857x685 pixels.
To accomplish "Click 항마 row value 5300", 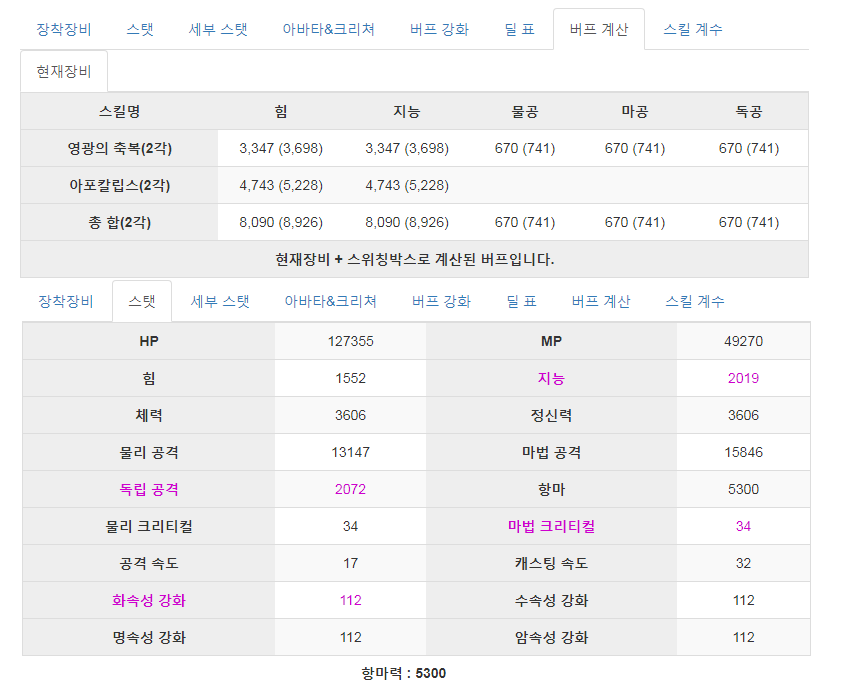I will tap(743, 489).
